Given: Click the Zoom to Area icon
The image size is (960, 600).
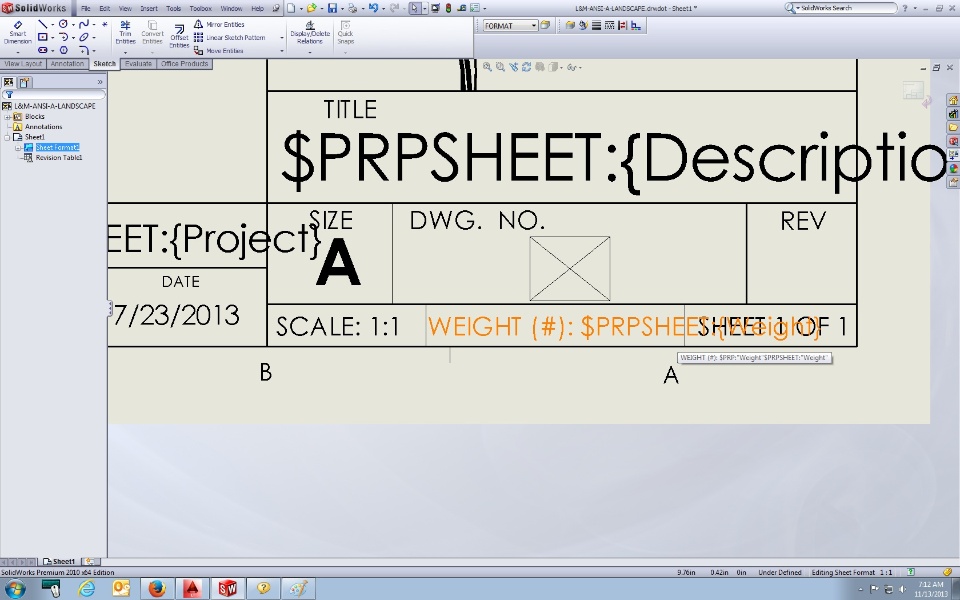Looking at the screenshot, I should click(500, 67).
